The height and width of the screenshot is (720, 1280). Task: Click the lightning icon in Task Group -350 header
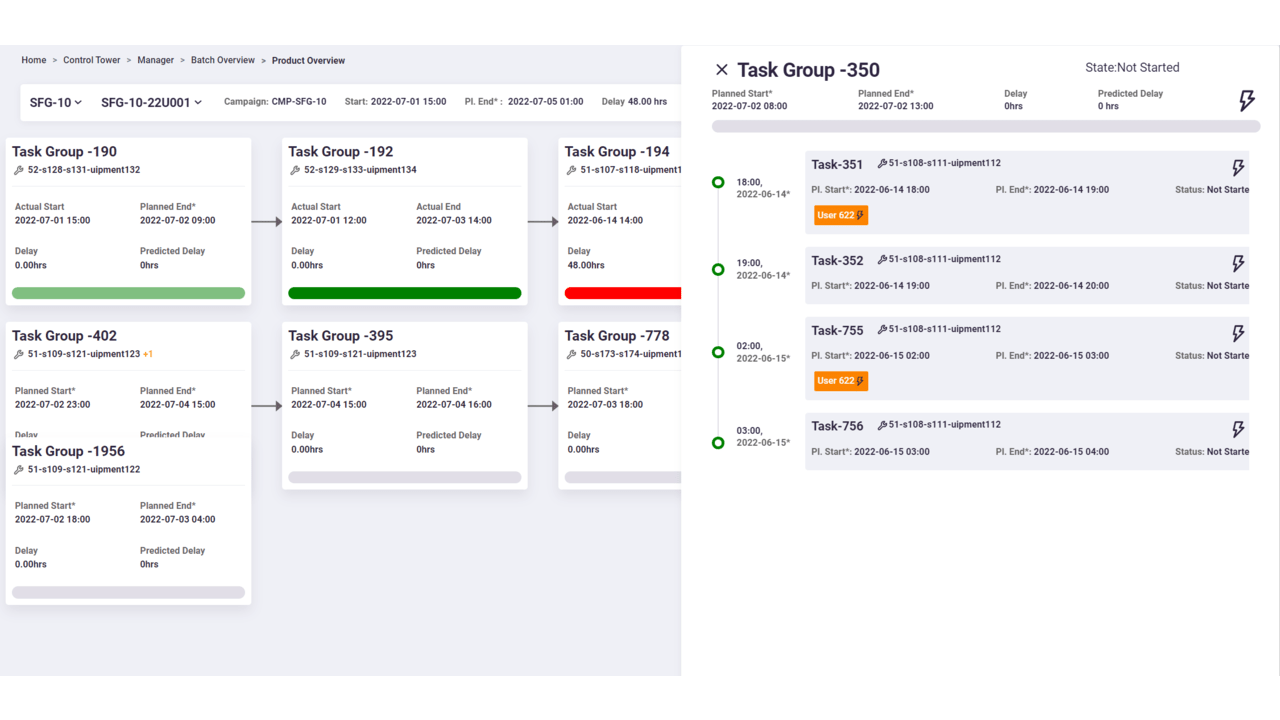click(x=1246, y=100)
